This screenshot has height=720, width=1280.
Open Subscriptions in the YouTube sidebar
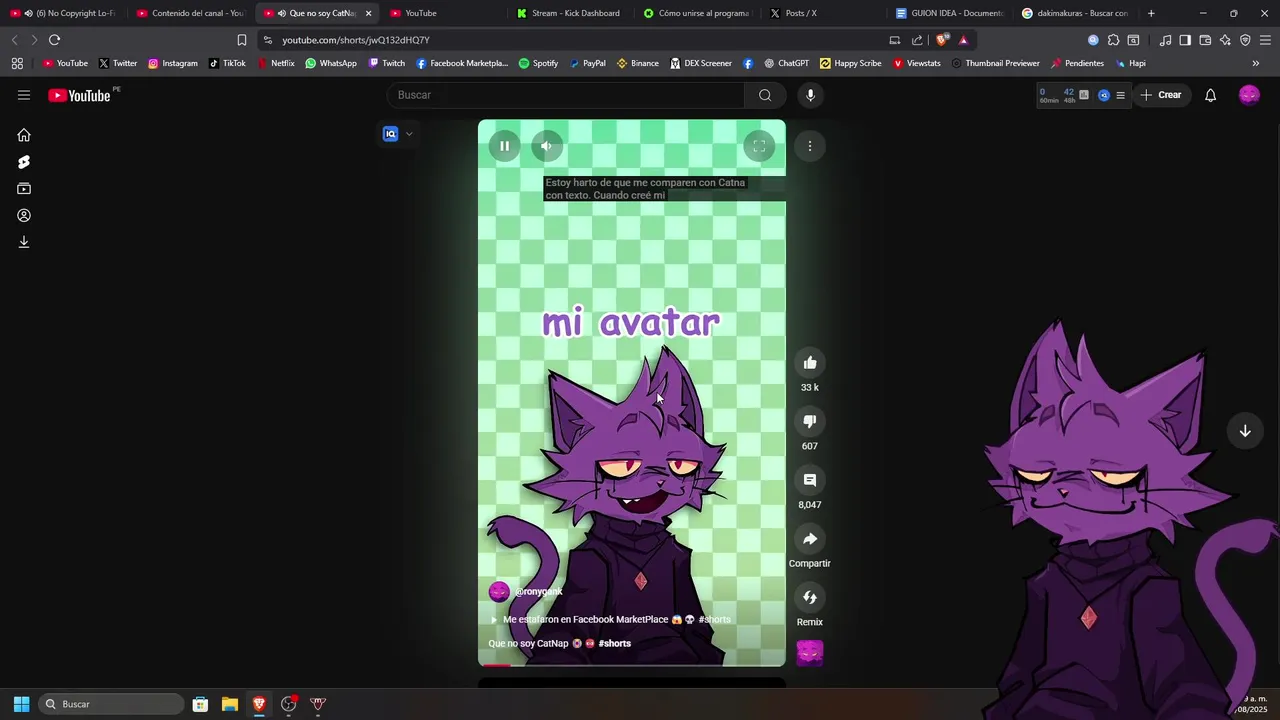(x=24, y=189)
